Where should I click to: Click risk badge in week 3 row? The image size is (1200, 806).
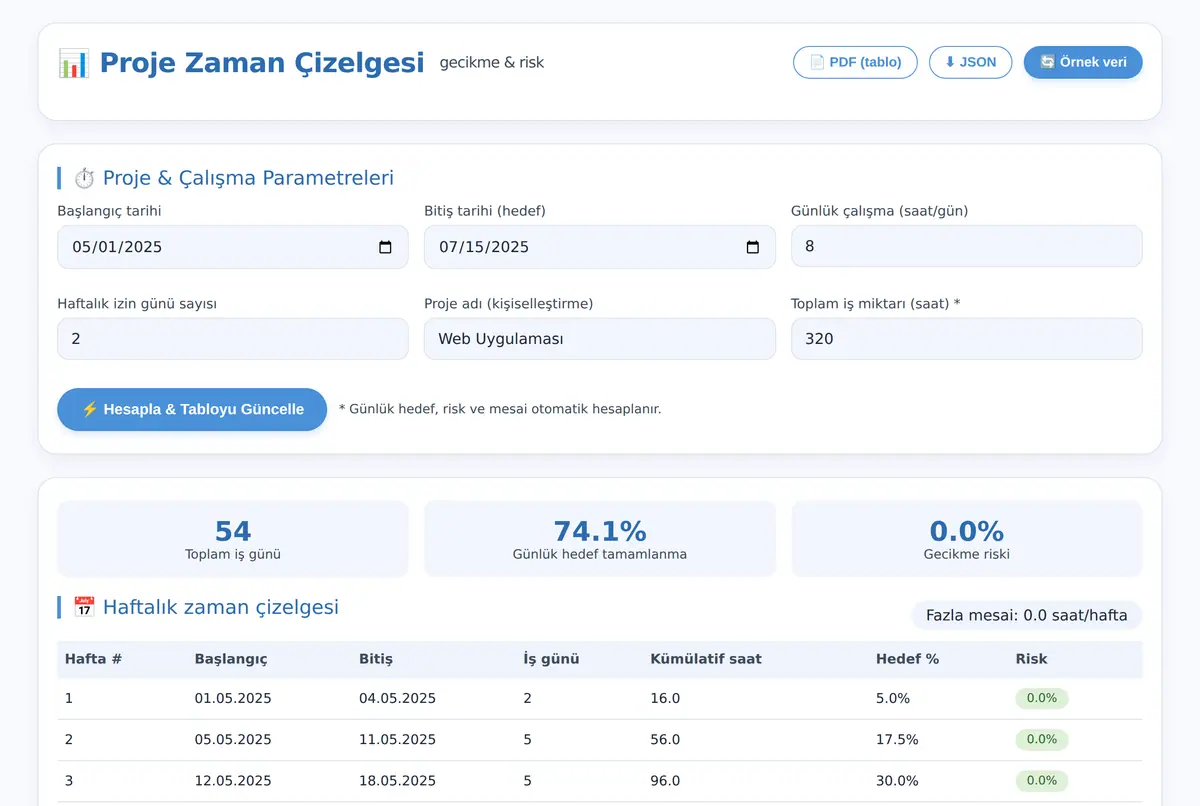[1041, 780]
